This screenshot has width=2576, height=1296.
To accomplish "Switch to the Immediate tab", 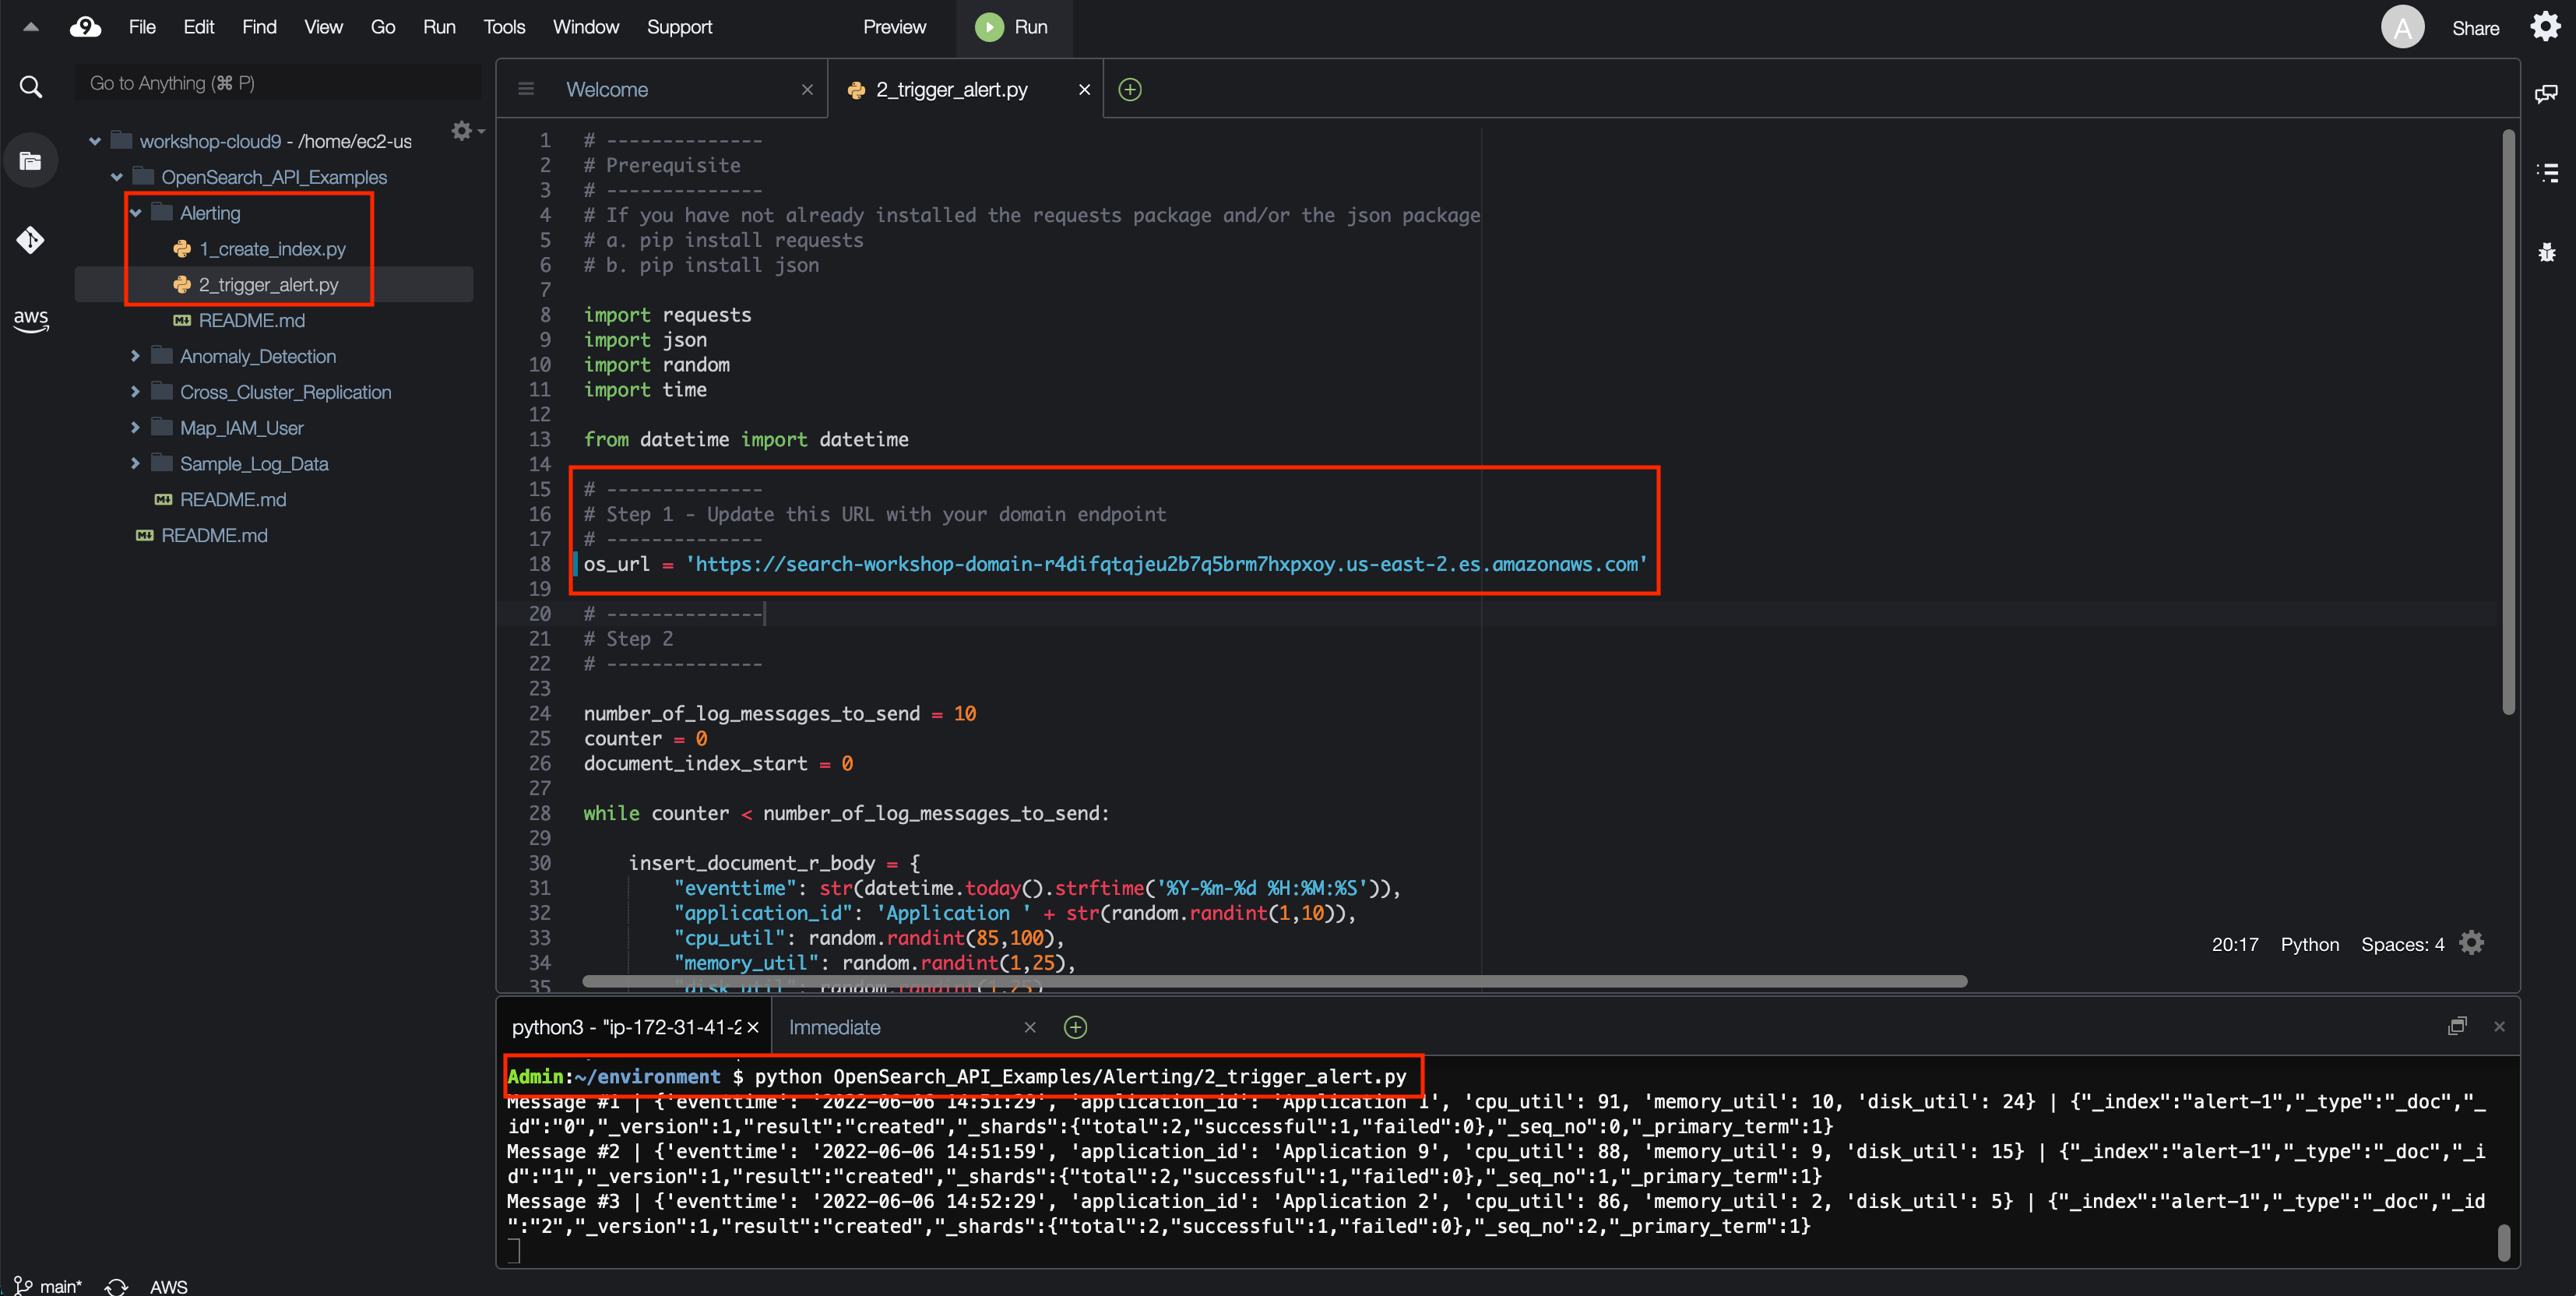I will [834, 1027].
